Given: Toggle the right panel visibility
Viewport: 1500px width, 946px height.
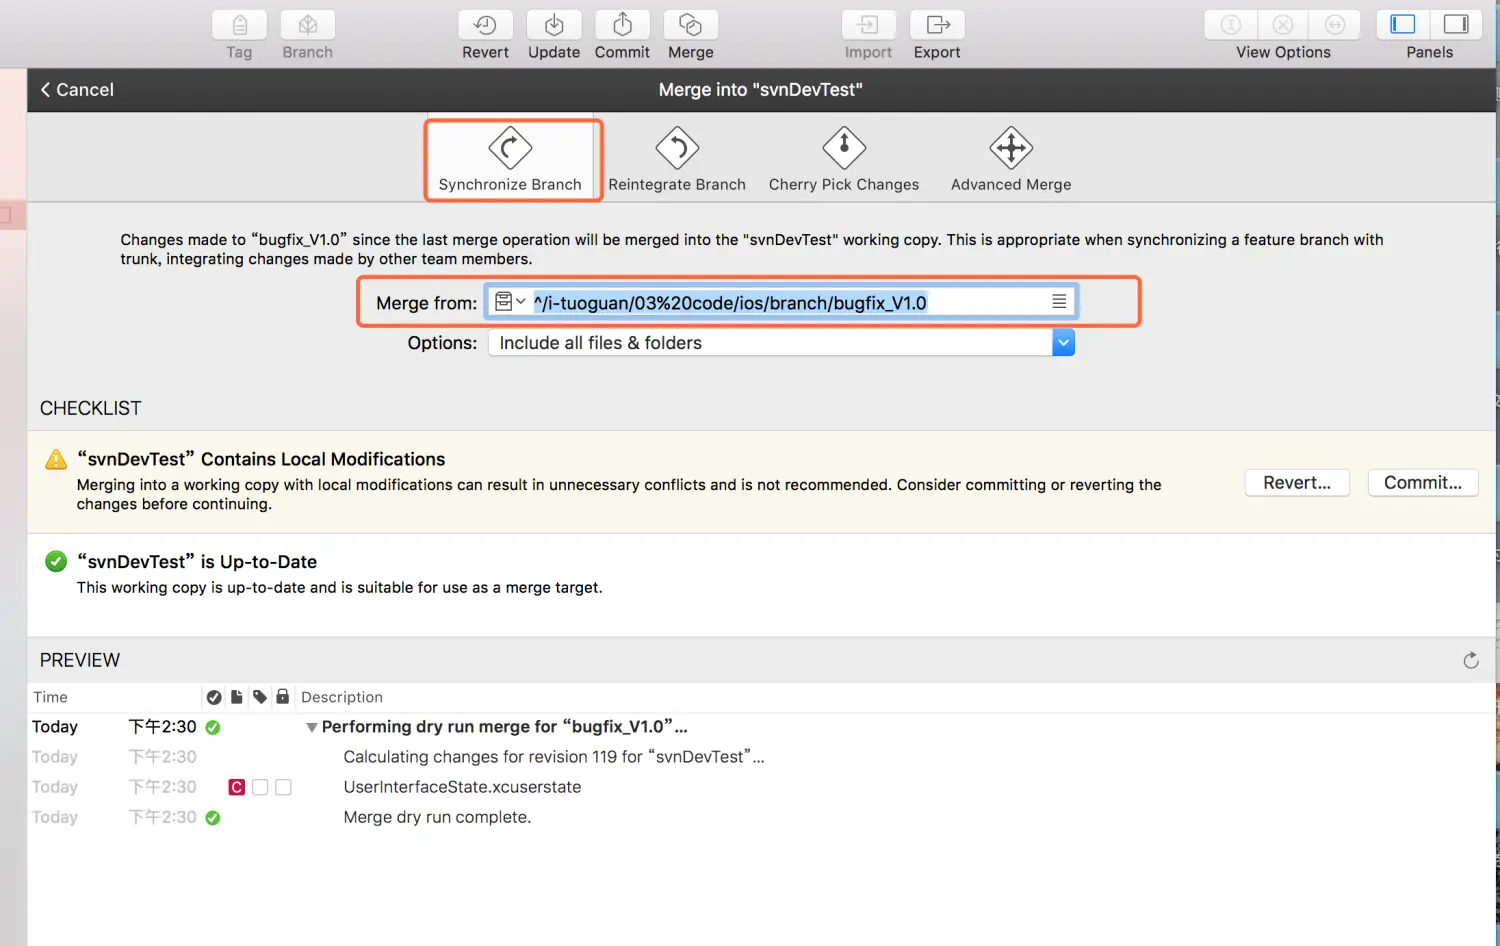Looking at the screenshot, I should pos(1456,25).
